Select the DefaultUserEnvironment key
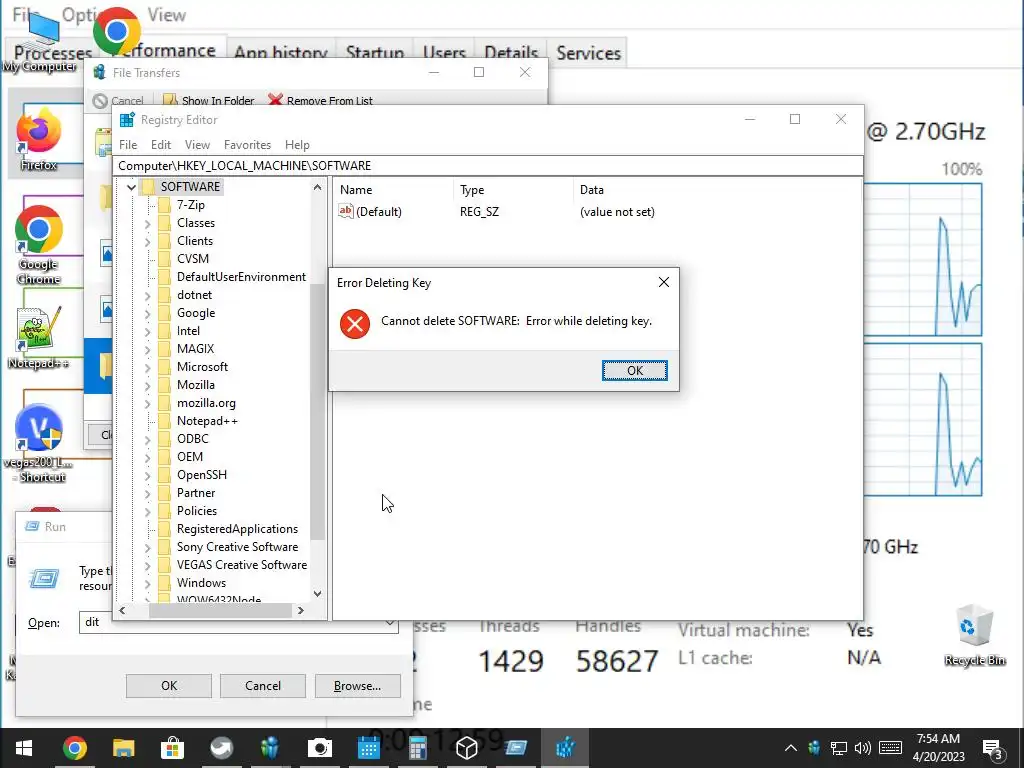Viewport: 1024px width, 768px height. 241,277
